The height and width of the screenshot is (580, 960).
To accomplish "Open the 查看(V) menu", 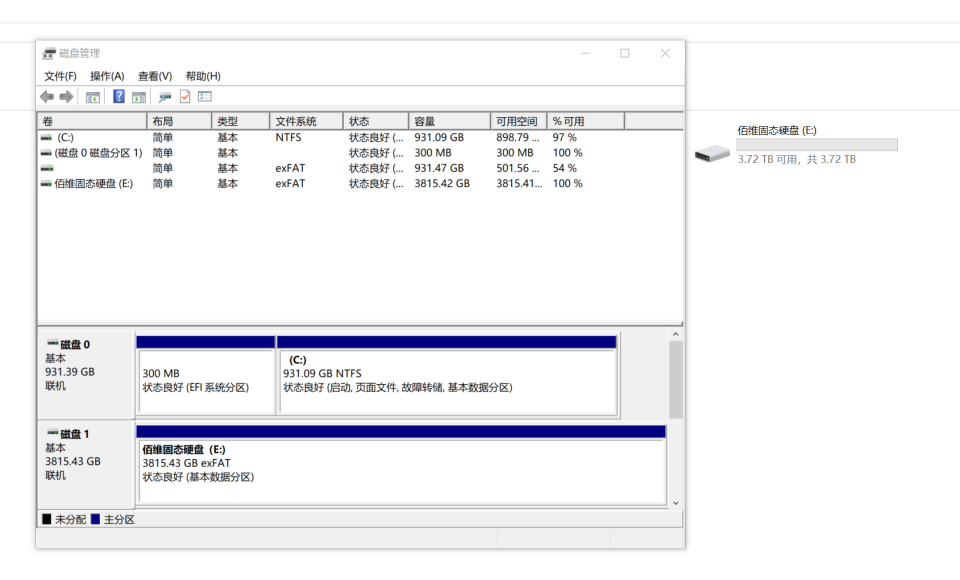I will tap(155, 76).
